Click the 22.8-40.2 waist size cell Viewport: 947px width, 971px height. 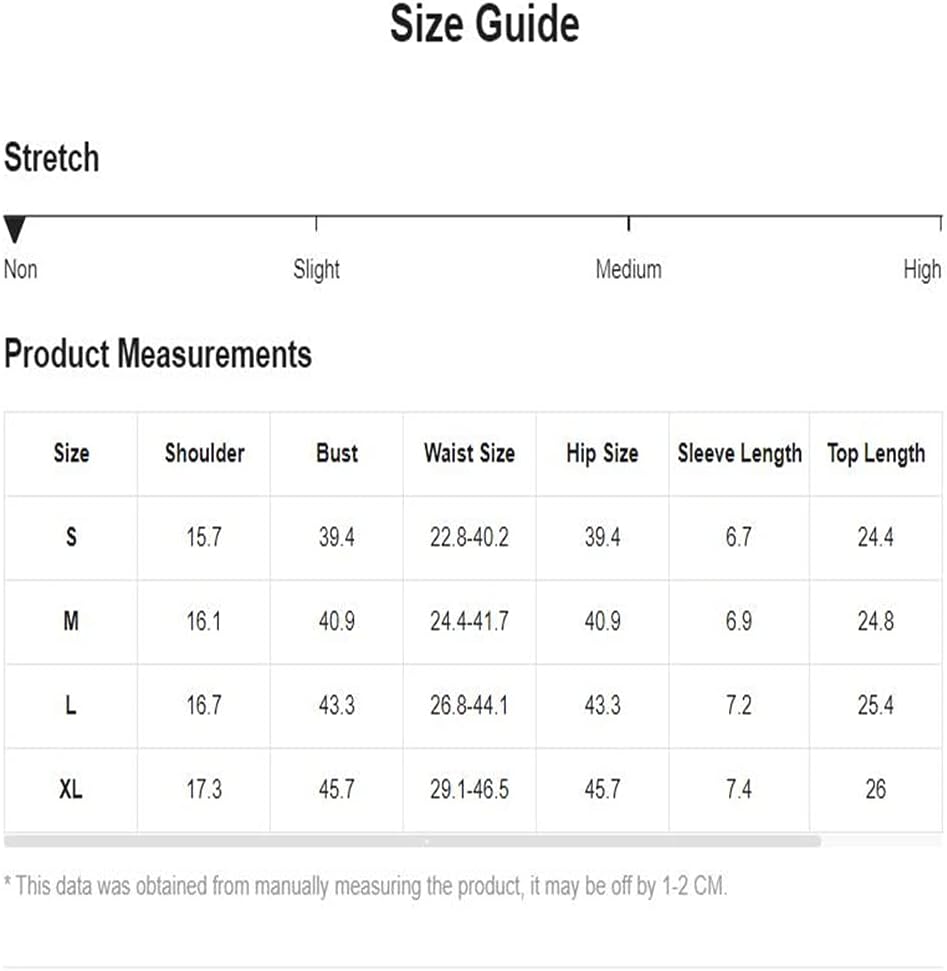tap(469, 537)
